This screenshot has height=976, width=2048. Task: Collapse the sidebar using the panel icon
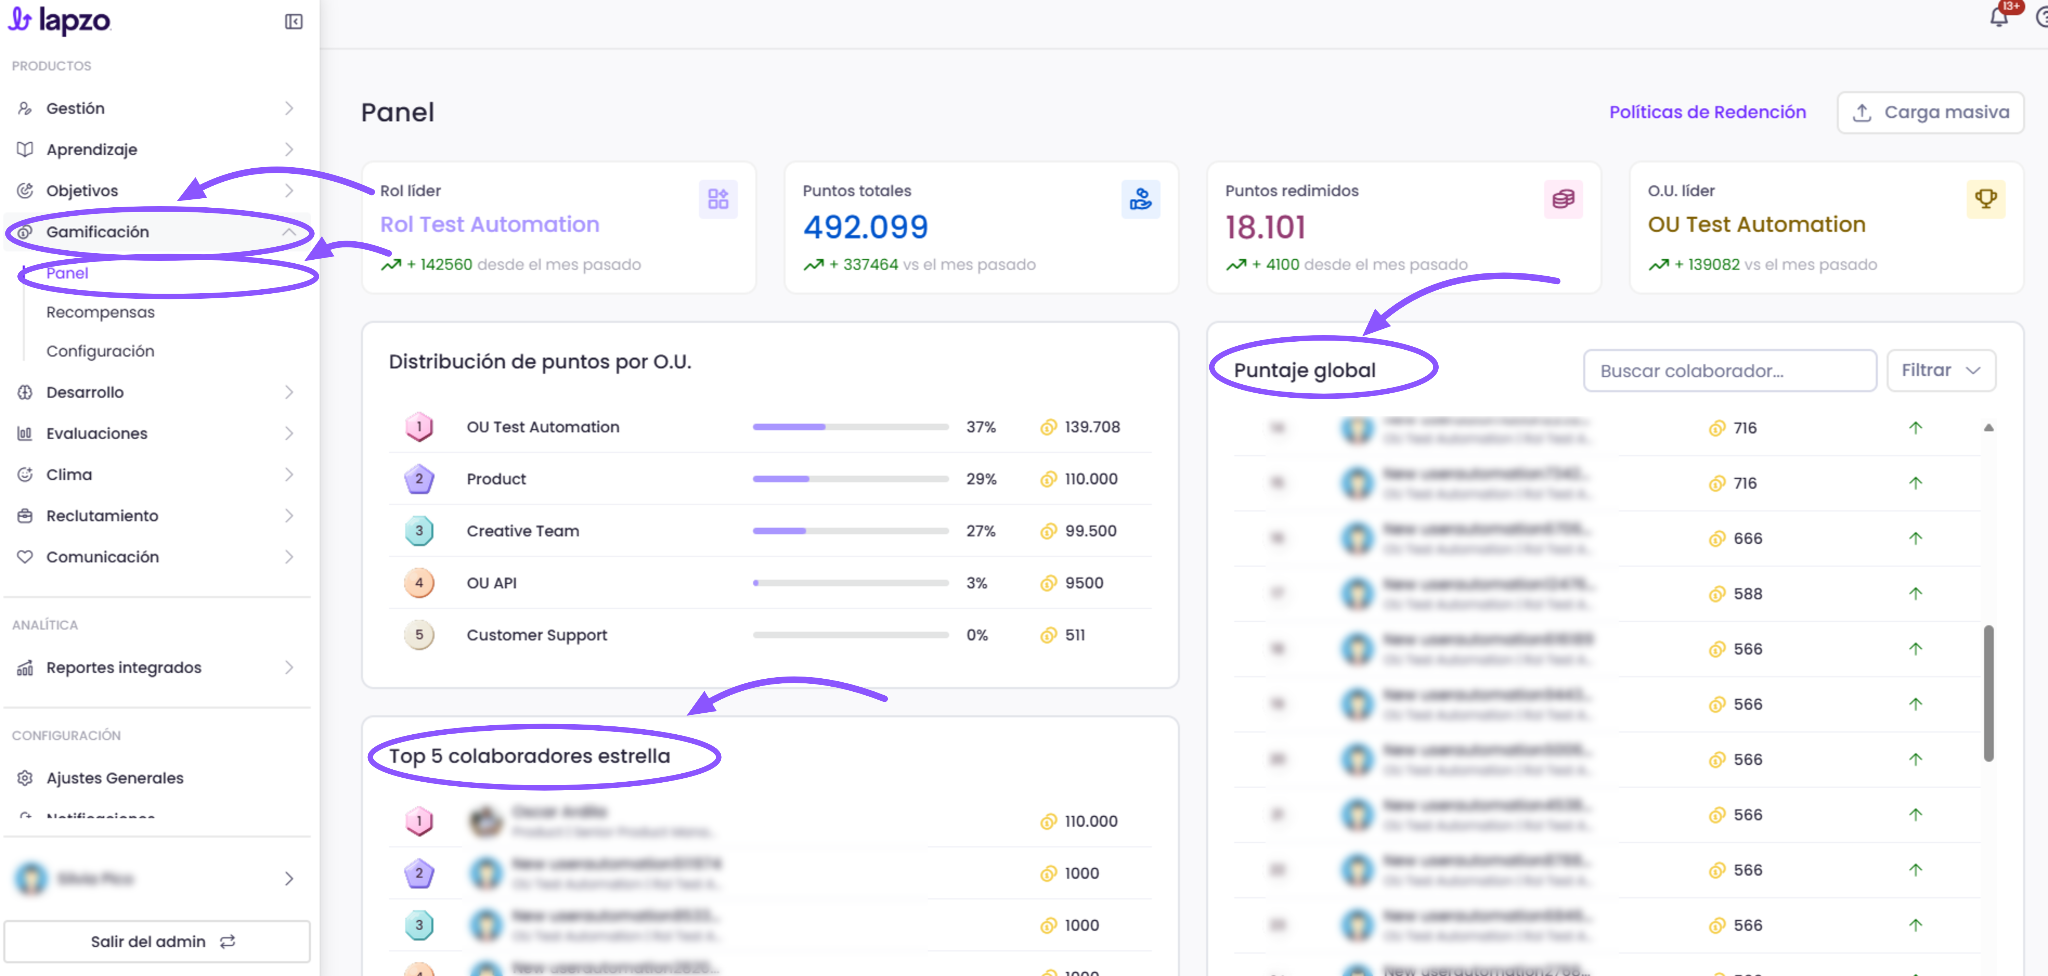click(x=294, y=21)
